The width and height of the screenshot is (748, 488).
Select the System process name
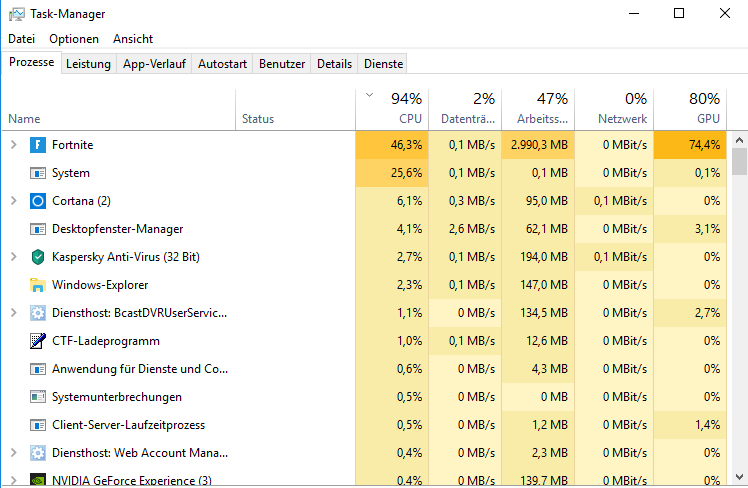point(71,173)
